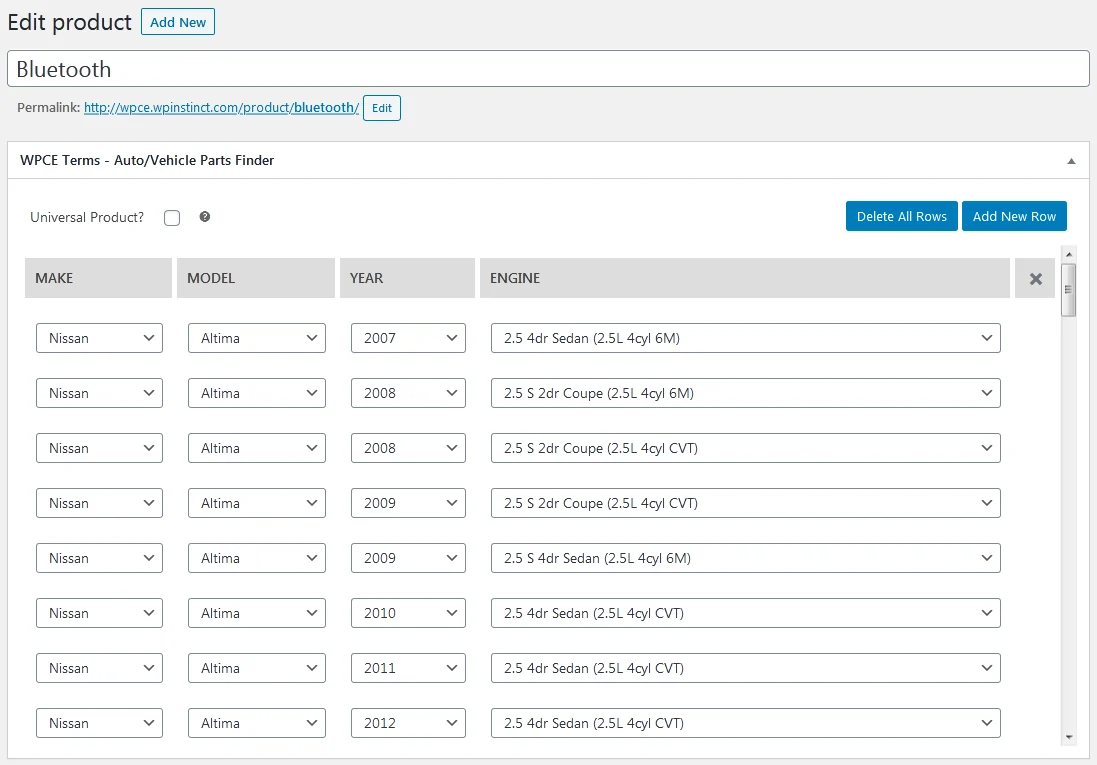Click the MODEL column header
This screenshot has width=1097, height=765.
coord(255,278)
